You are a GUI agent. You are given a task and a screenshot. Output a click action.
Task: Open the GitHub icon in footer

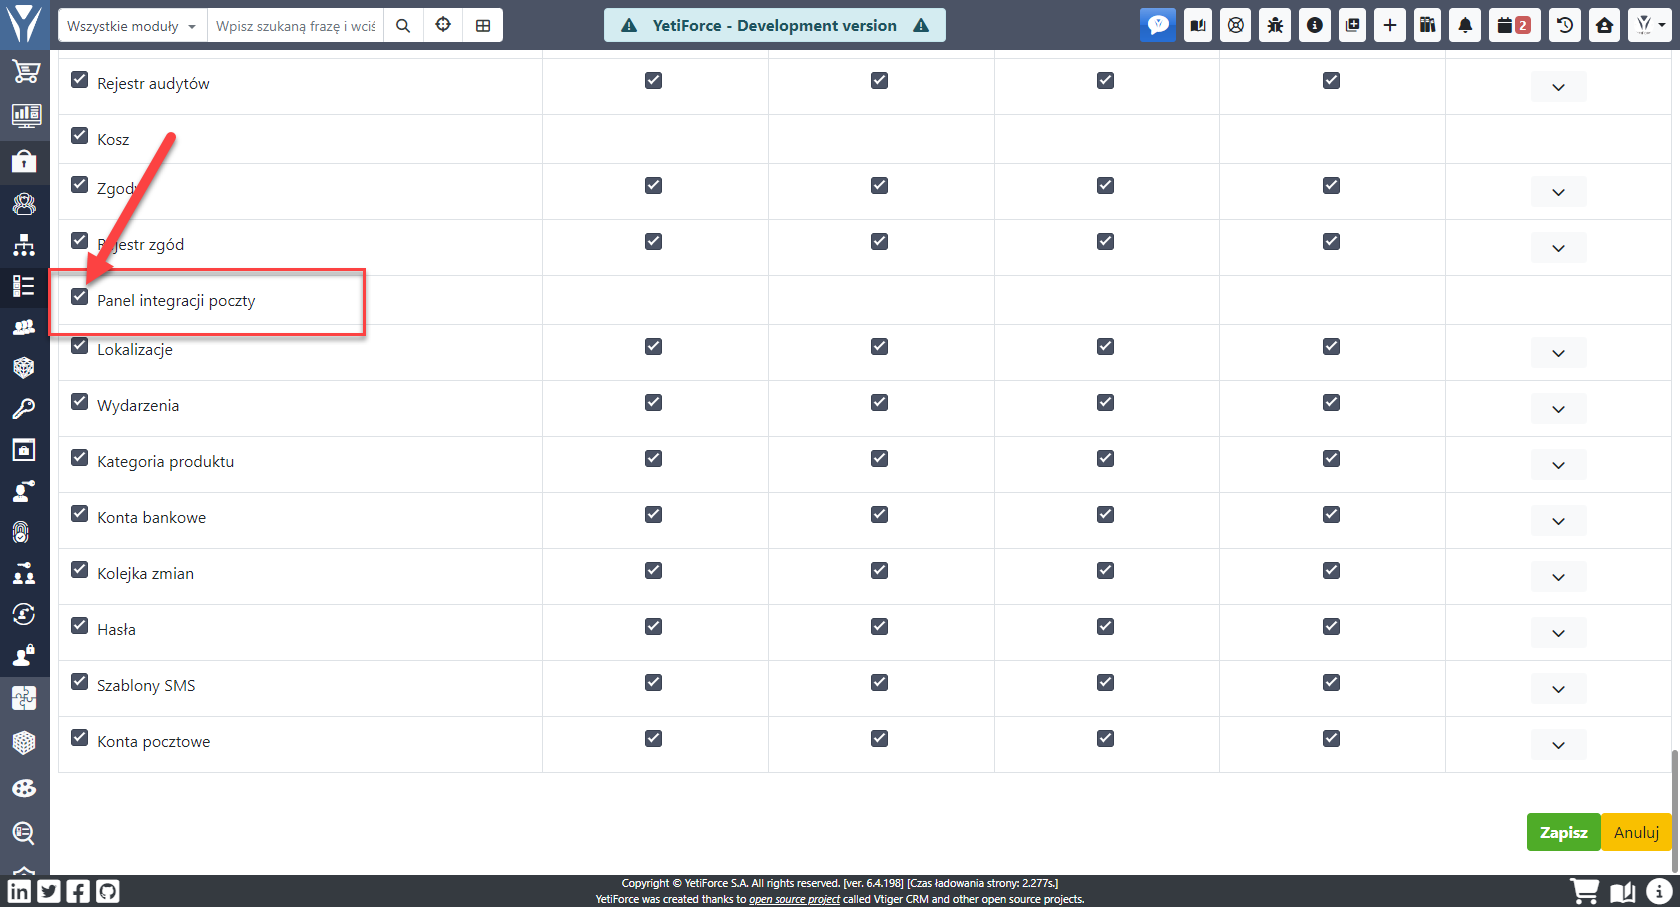tap(107, 890)
